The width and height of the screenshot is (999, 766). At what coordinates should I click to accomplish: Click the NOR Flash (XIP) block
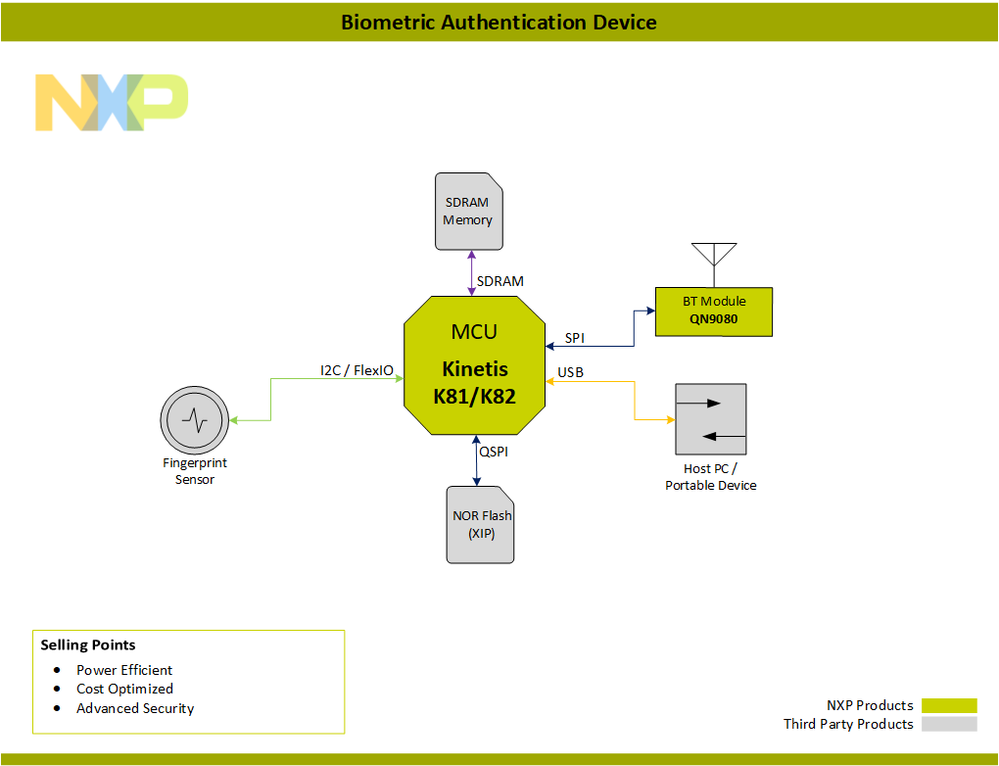[480, 525]
